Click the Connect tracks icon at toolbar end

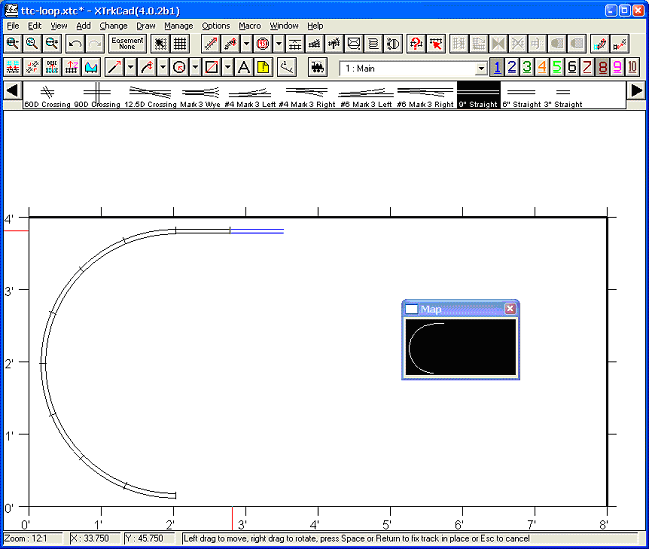coord(620,44)
